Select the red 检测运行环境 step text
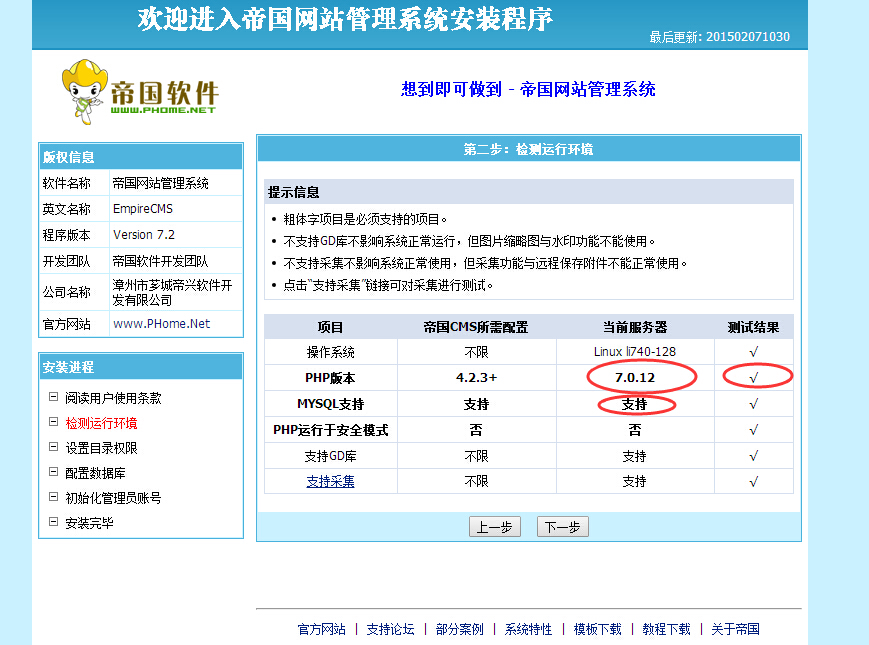The image size is (869, 645). [x=101, y=423]
